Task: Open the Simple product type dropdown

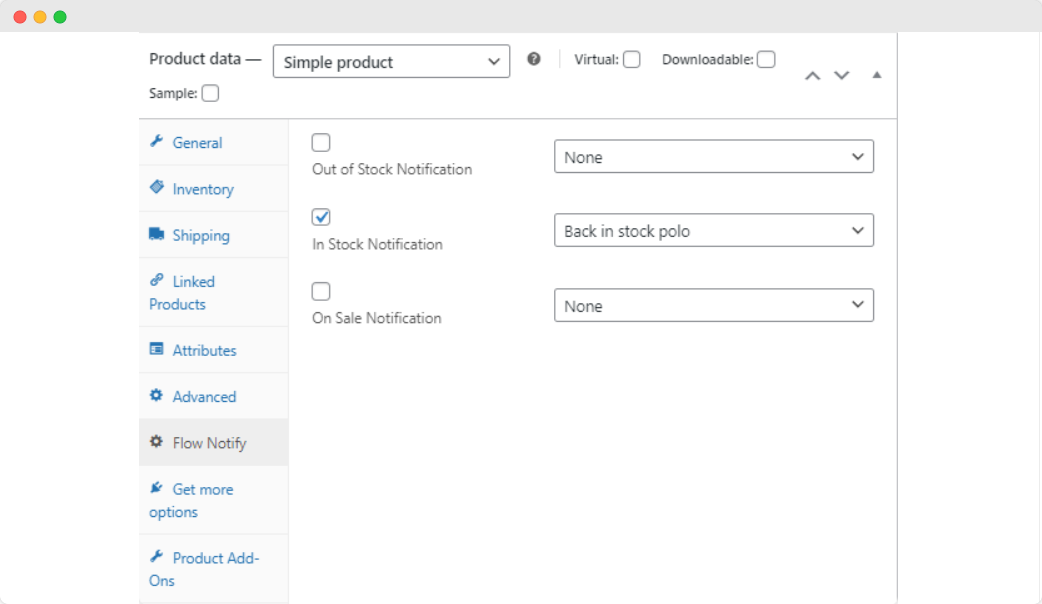Action: click(391, 61)
